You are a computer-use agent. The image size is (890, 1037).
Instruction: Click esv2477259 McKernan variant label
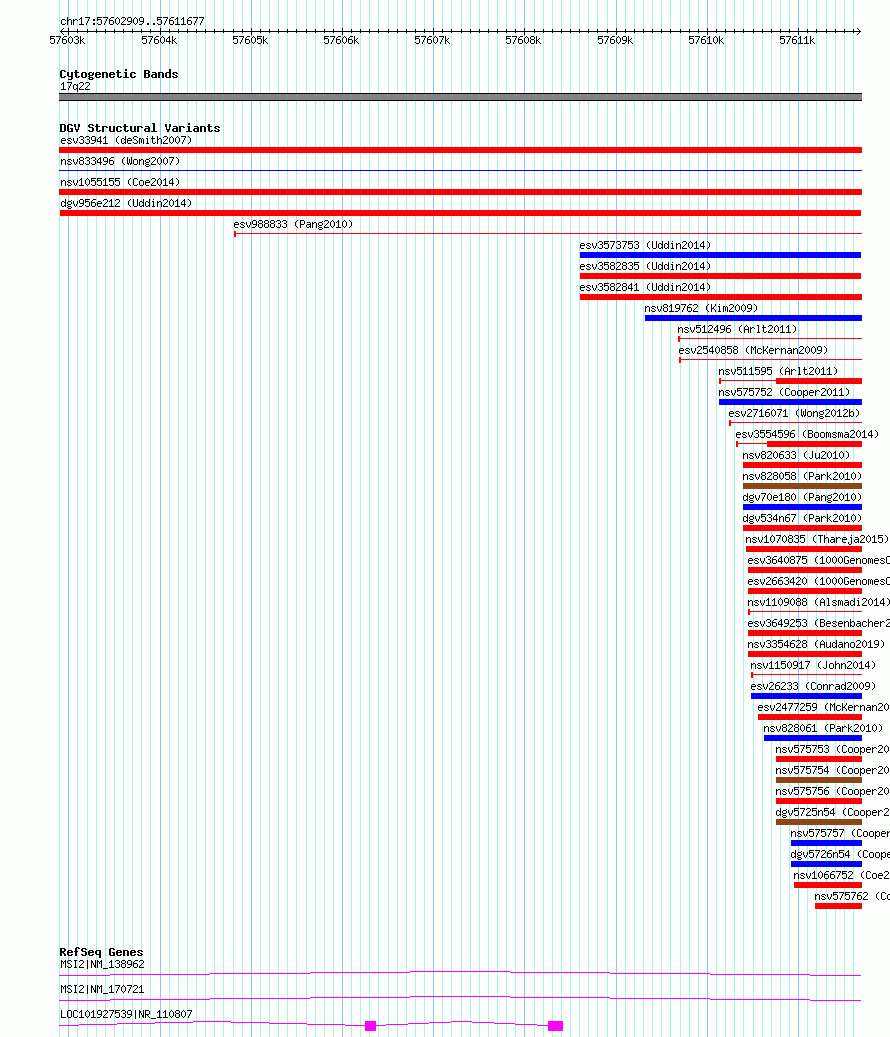click(823, 708)
